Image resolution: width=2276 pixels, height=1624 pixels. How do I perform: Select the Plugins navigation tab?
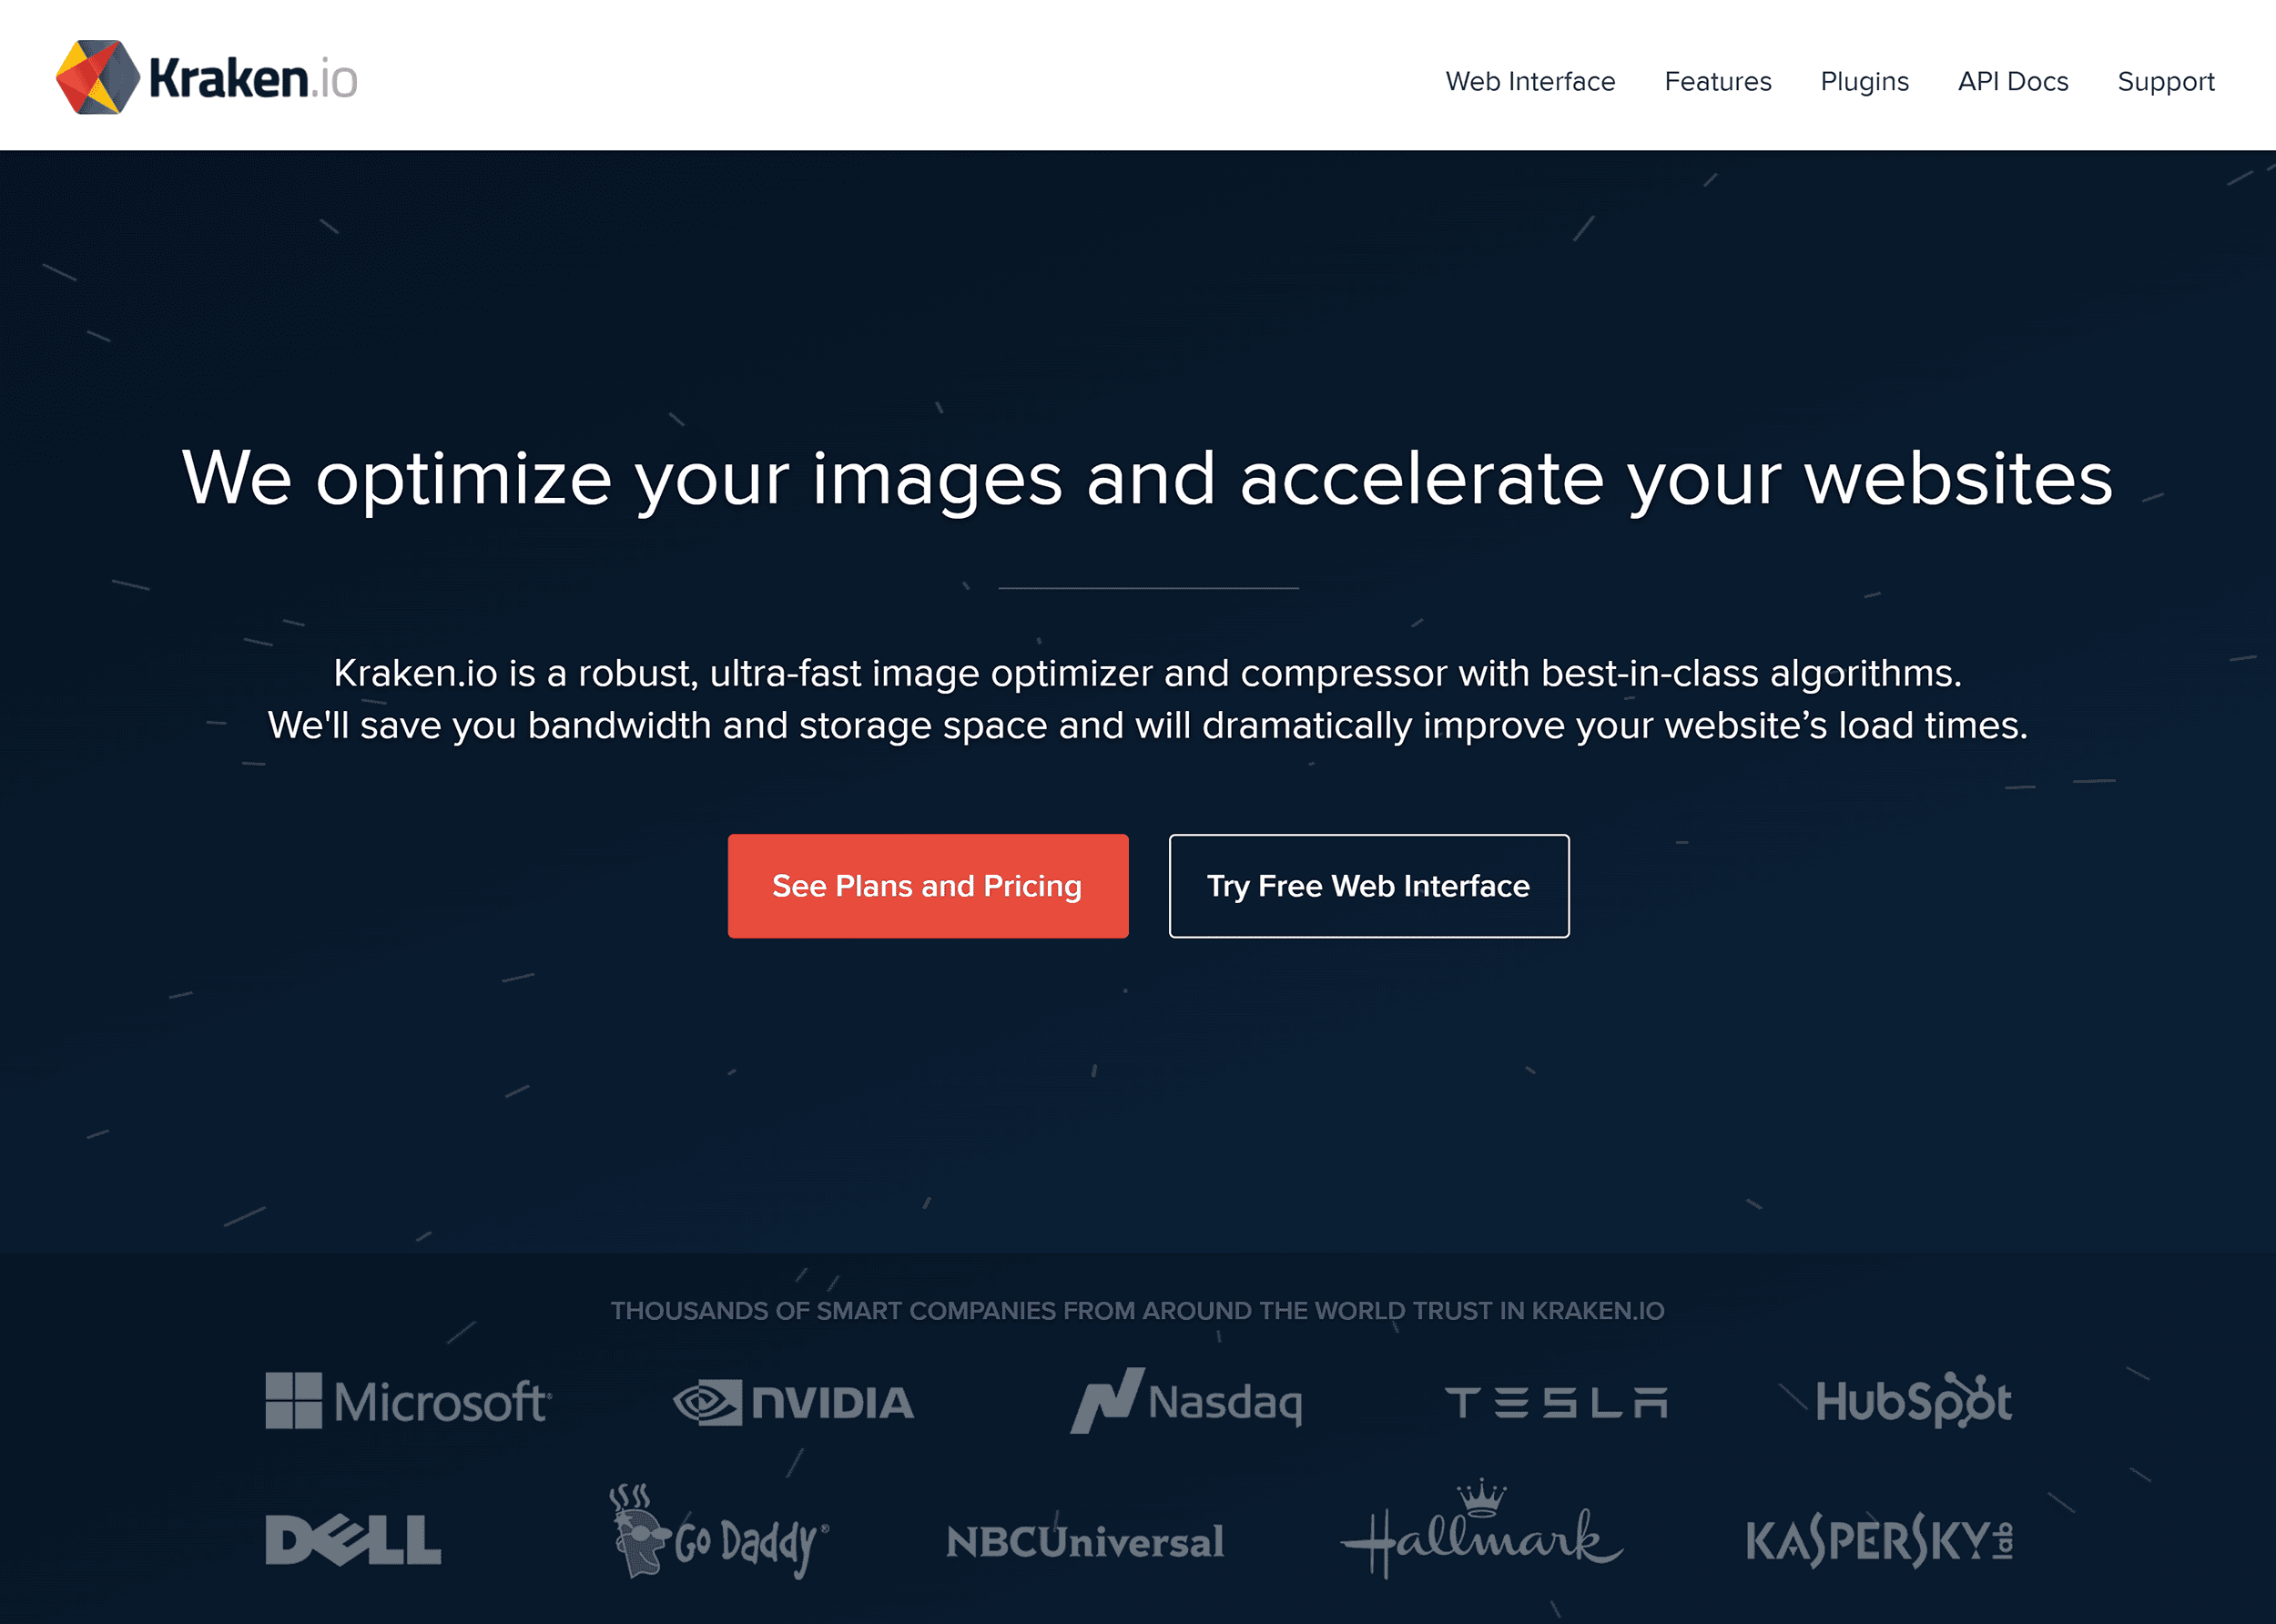(1863, 81)
